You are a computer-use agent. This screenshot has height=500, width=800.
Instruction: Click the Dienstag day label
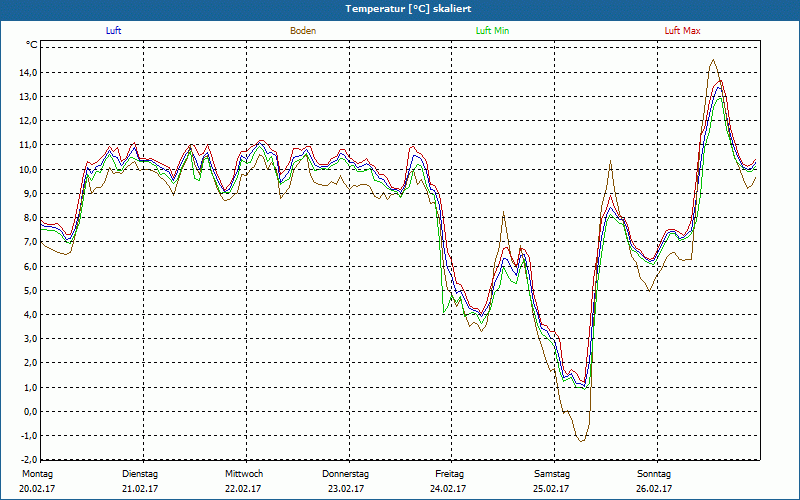click(140, 474)
